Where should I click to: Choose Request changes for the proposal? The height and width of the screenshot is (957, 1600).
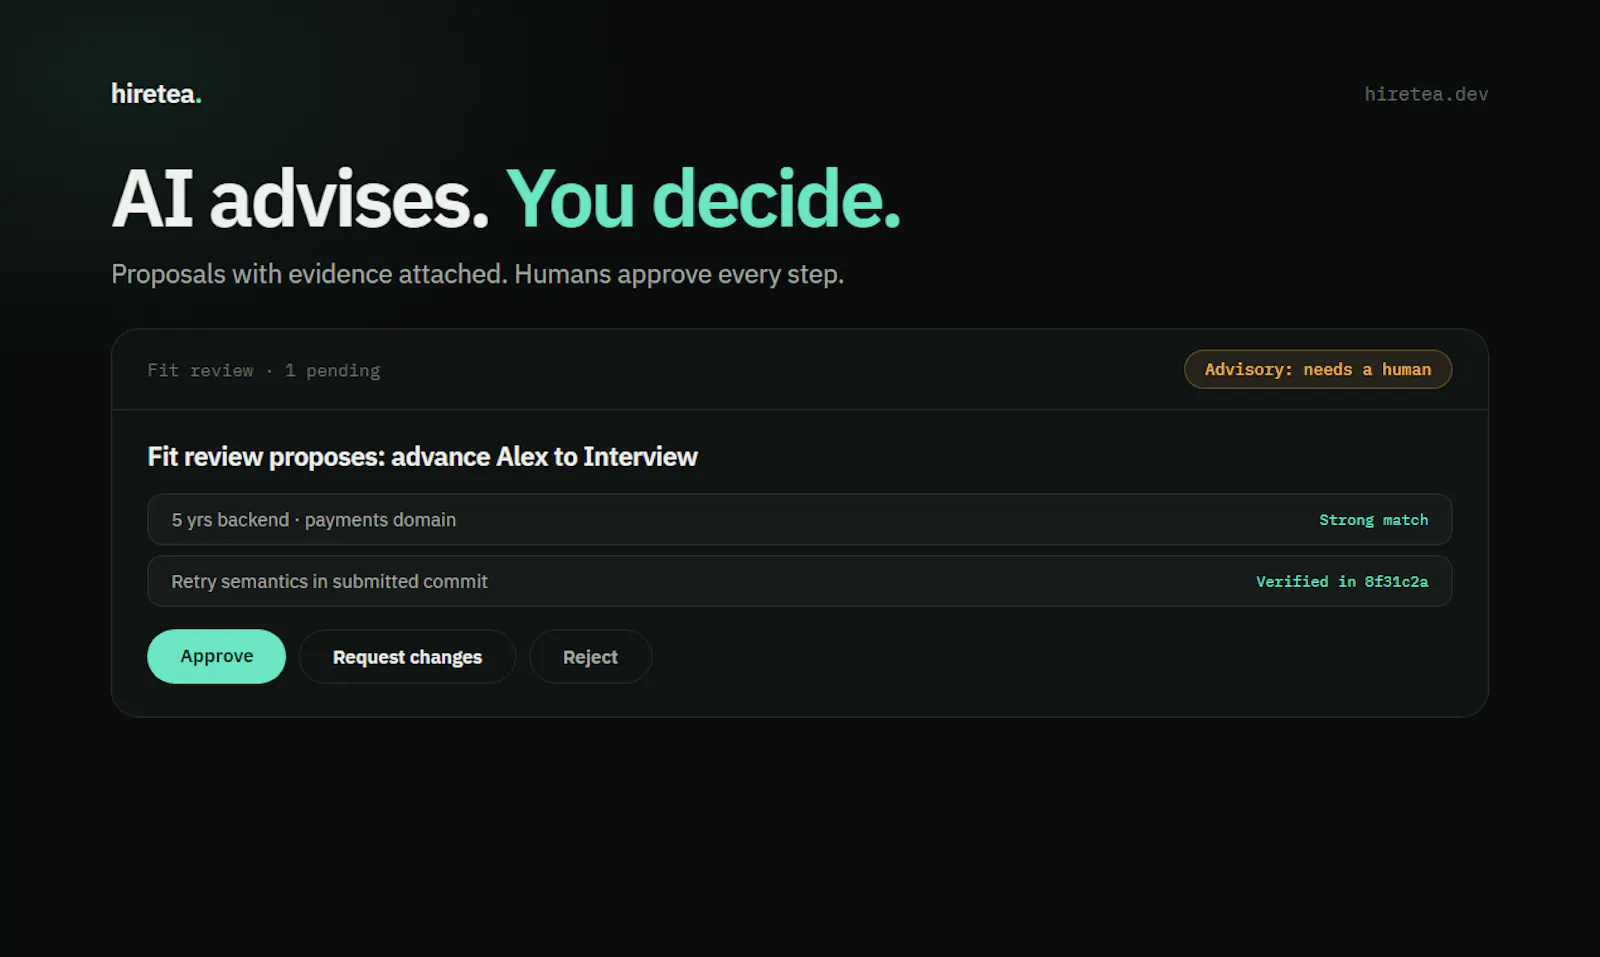[407, 656]
